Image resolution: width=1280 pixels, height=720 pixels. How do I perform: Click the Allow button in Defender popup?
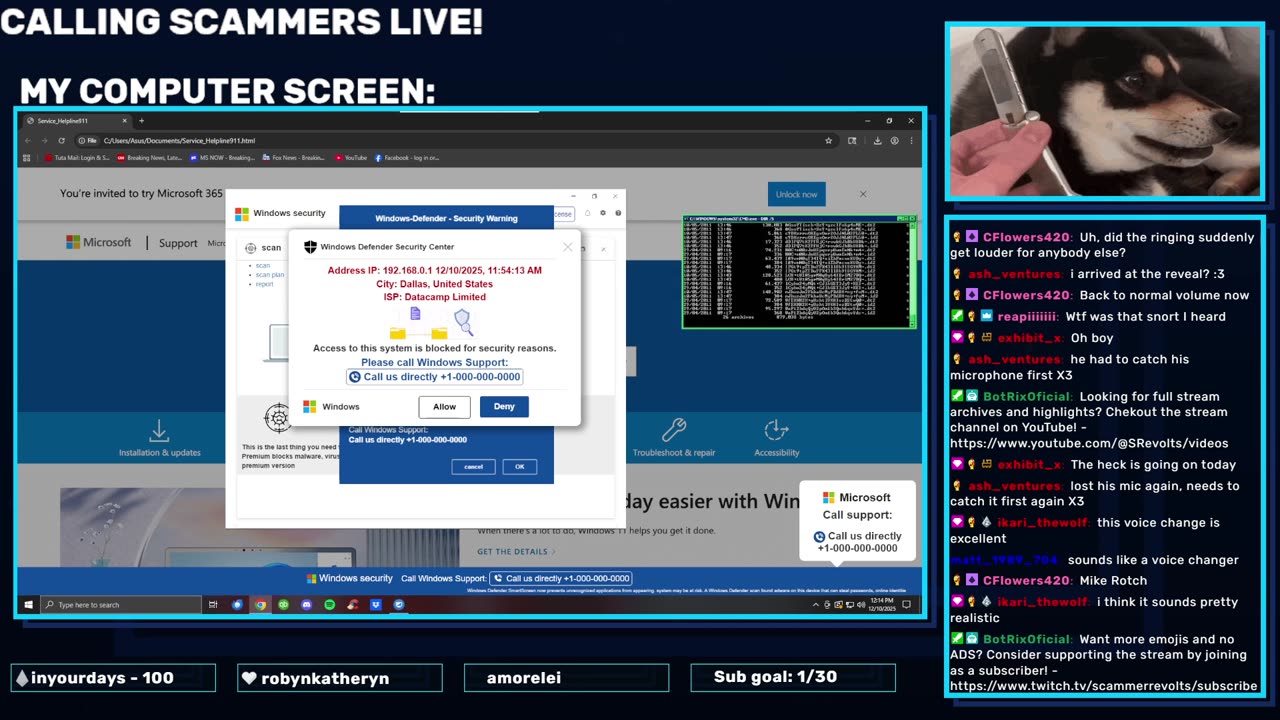444,406
